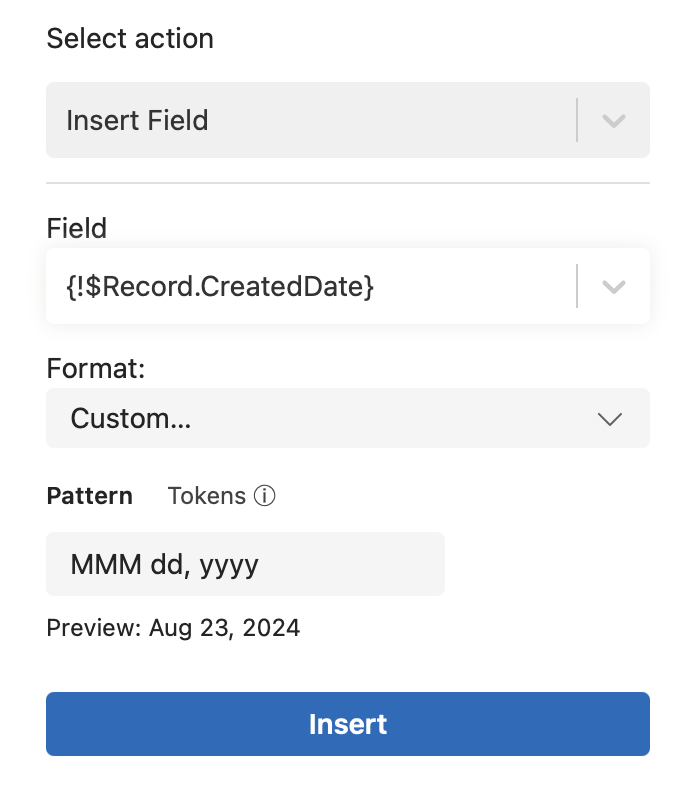Click the blue Insert button
This screenshot has height=794, width=694.
(x=348, y=724)
